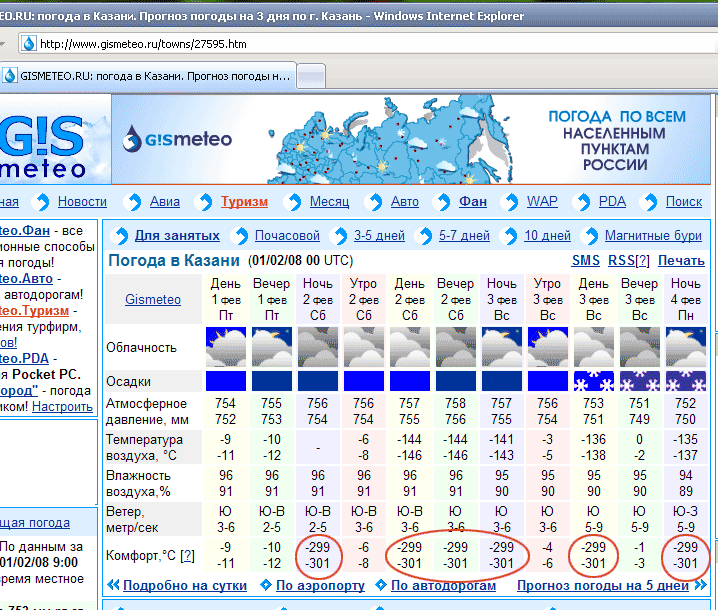Switch to the Для занятых forecast view
Image resolution: width=718 pixels, height=610 pixels.
coord(177,235)
